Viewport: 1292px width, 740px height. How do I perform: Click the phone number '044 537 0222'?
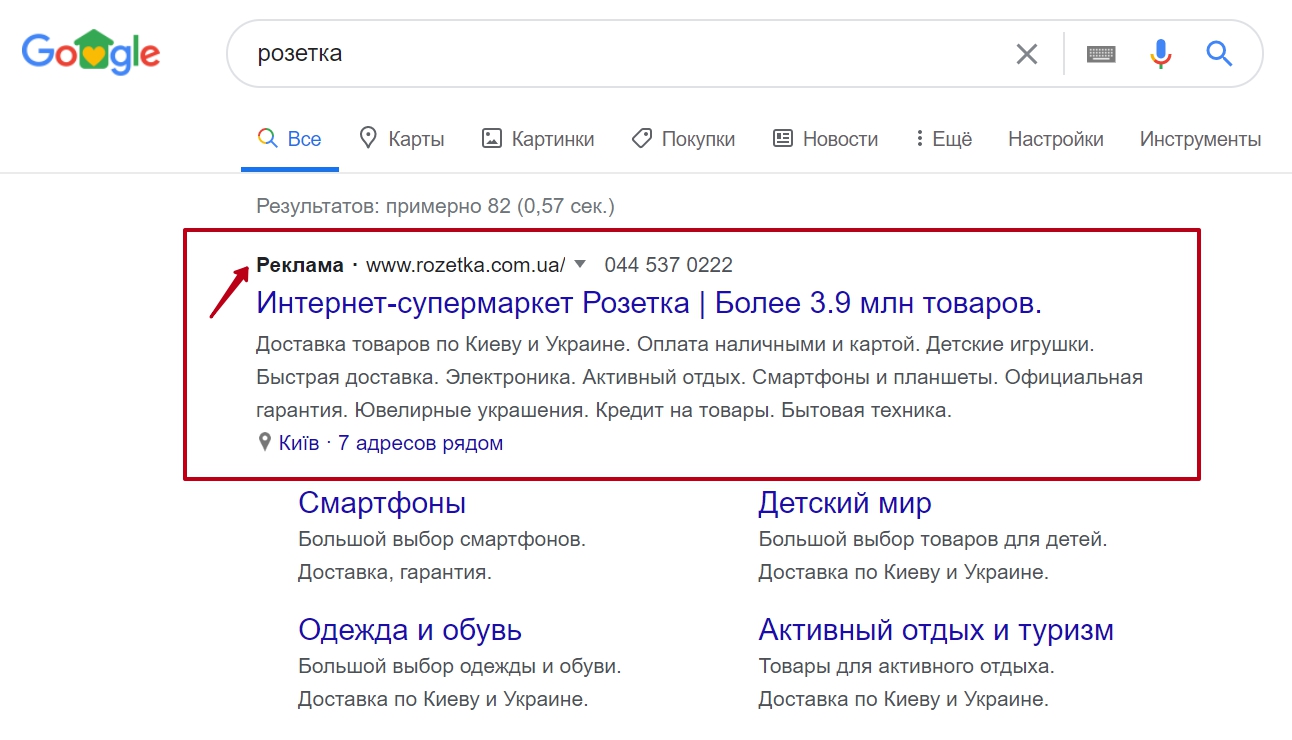pos(669,265)
